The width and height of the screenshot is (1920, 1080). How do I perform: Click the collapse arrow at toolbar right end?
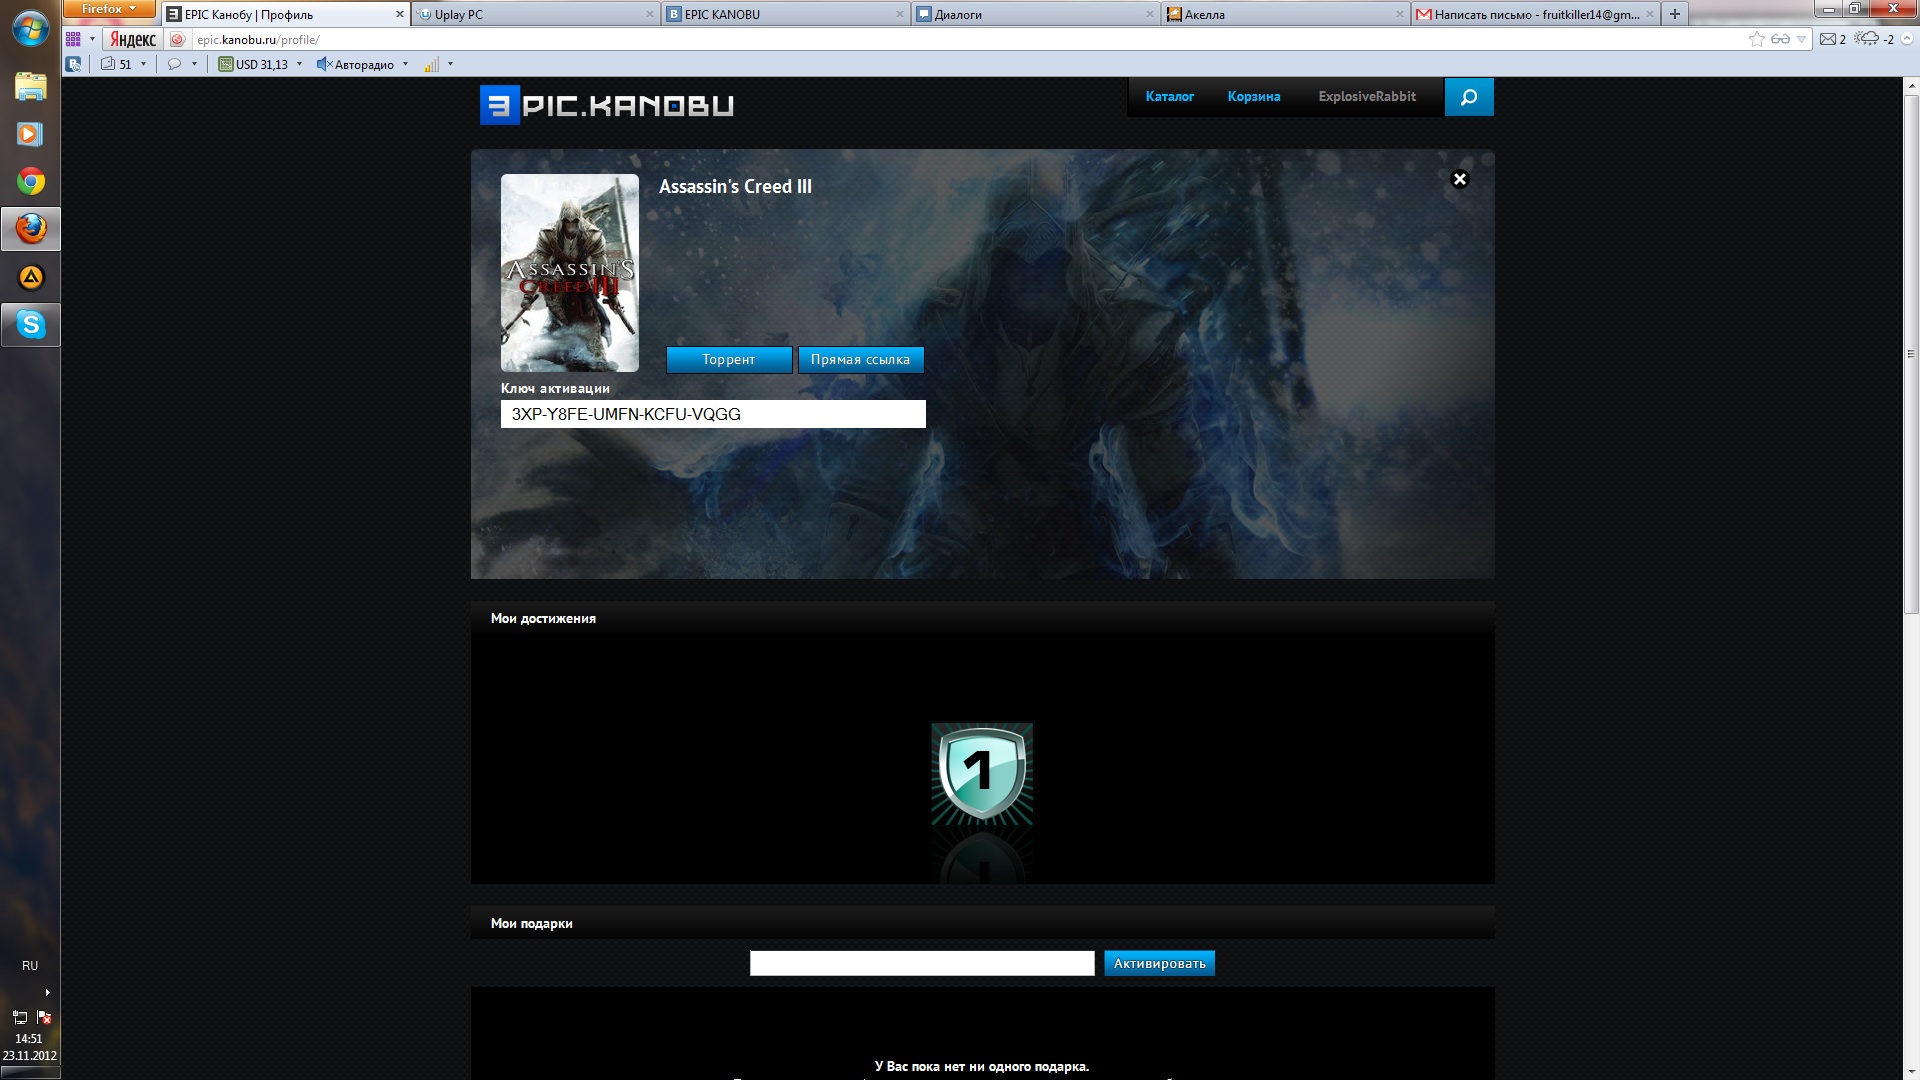[1908, 39]
